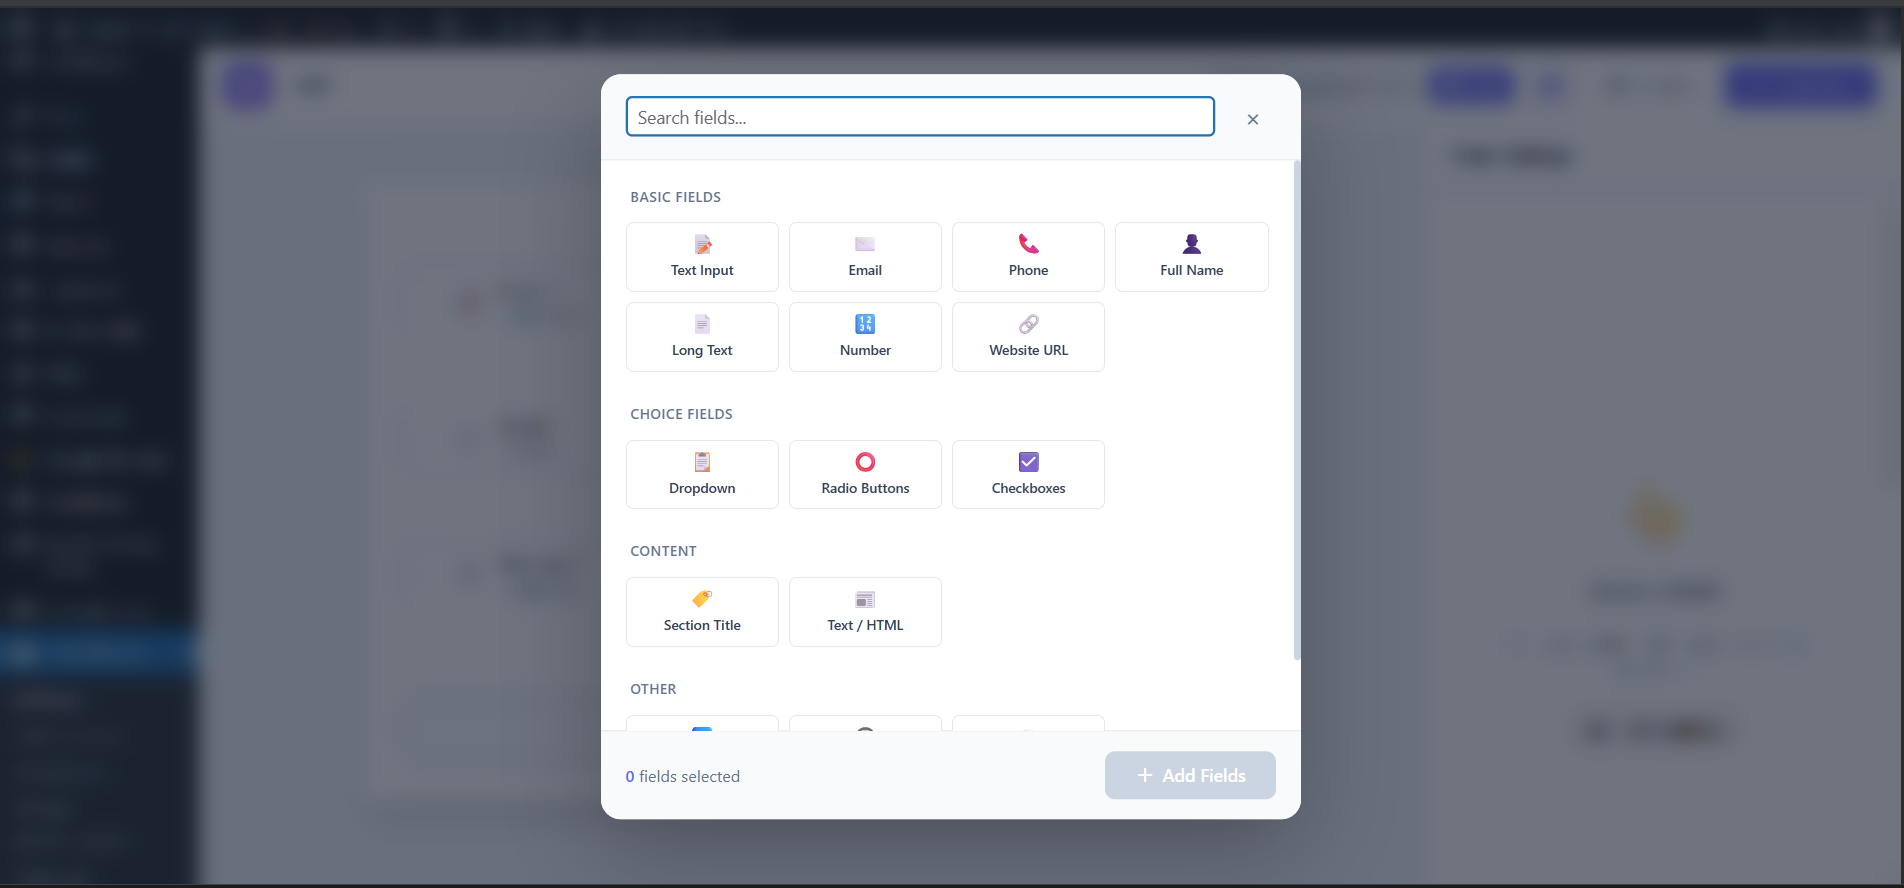Select the Text Input field icon
This screenshot has height=888, width=1904.
[702, 245]
